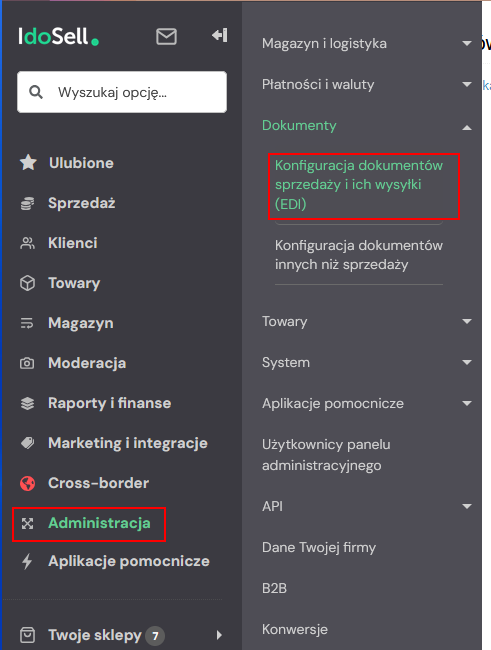The image size is (491, 650).
Task: Expand the Płatności i waluty arrow
Action: (467, 84)
